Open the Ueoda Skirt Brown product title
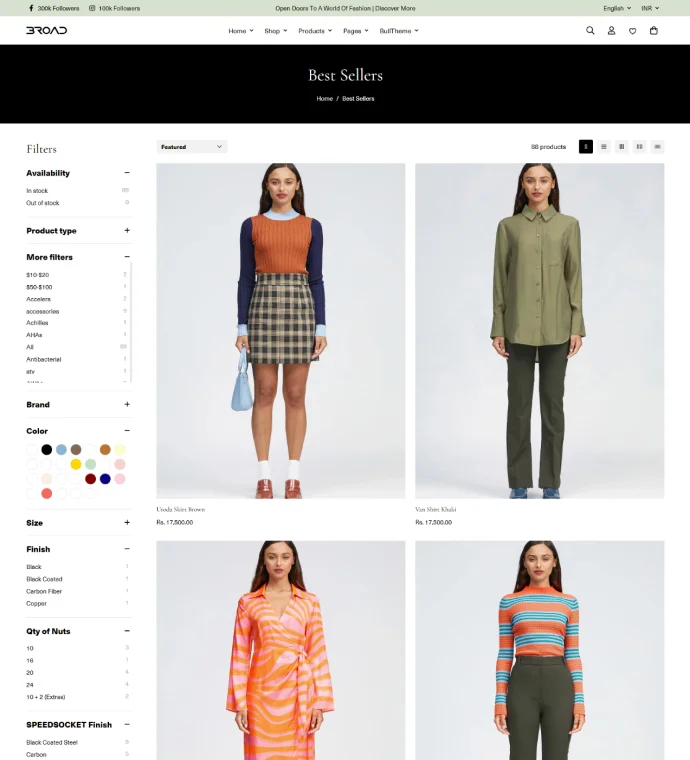 (181, 509)
